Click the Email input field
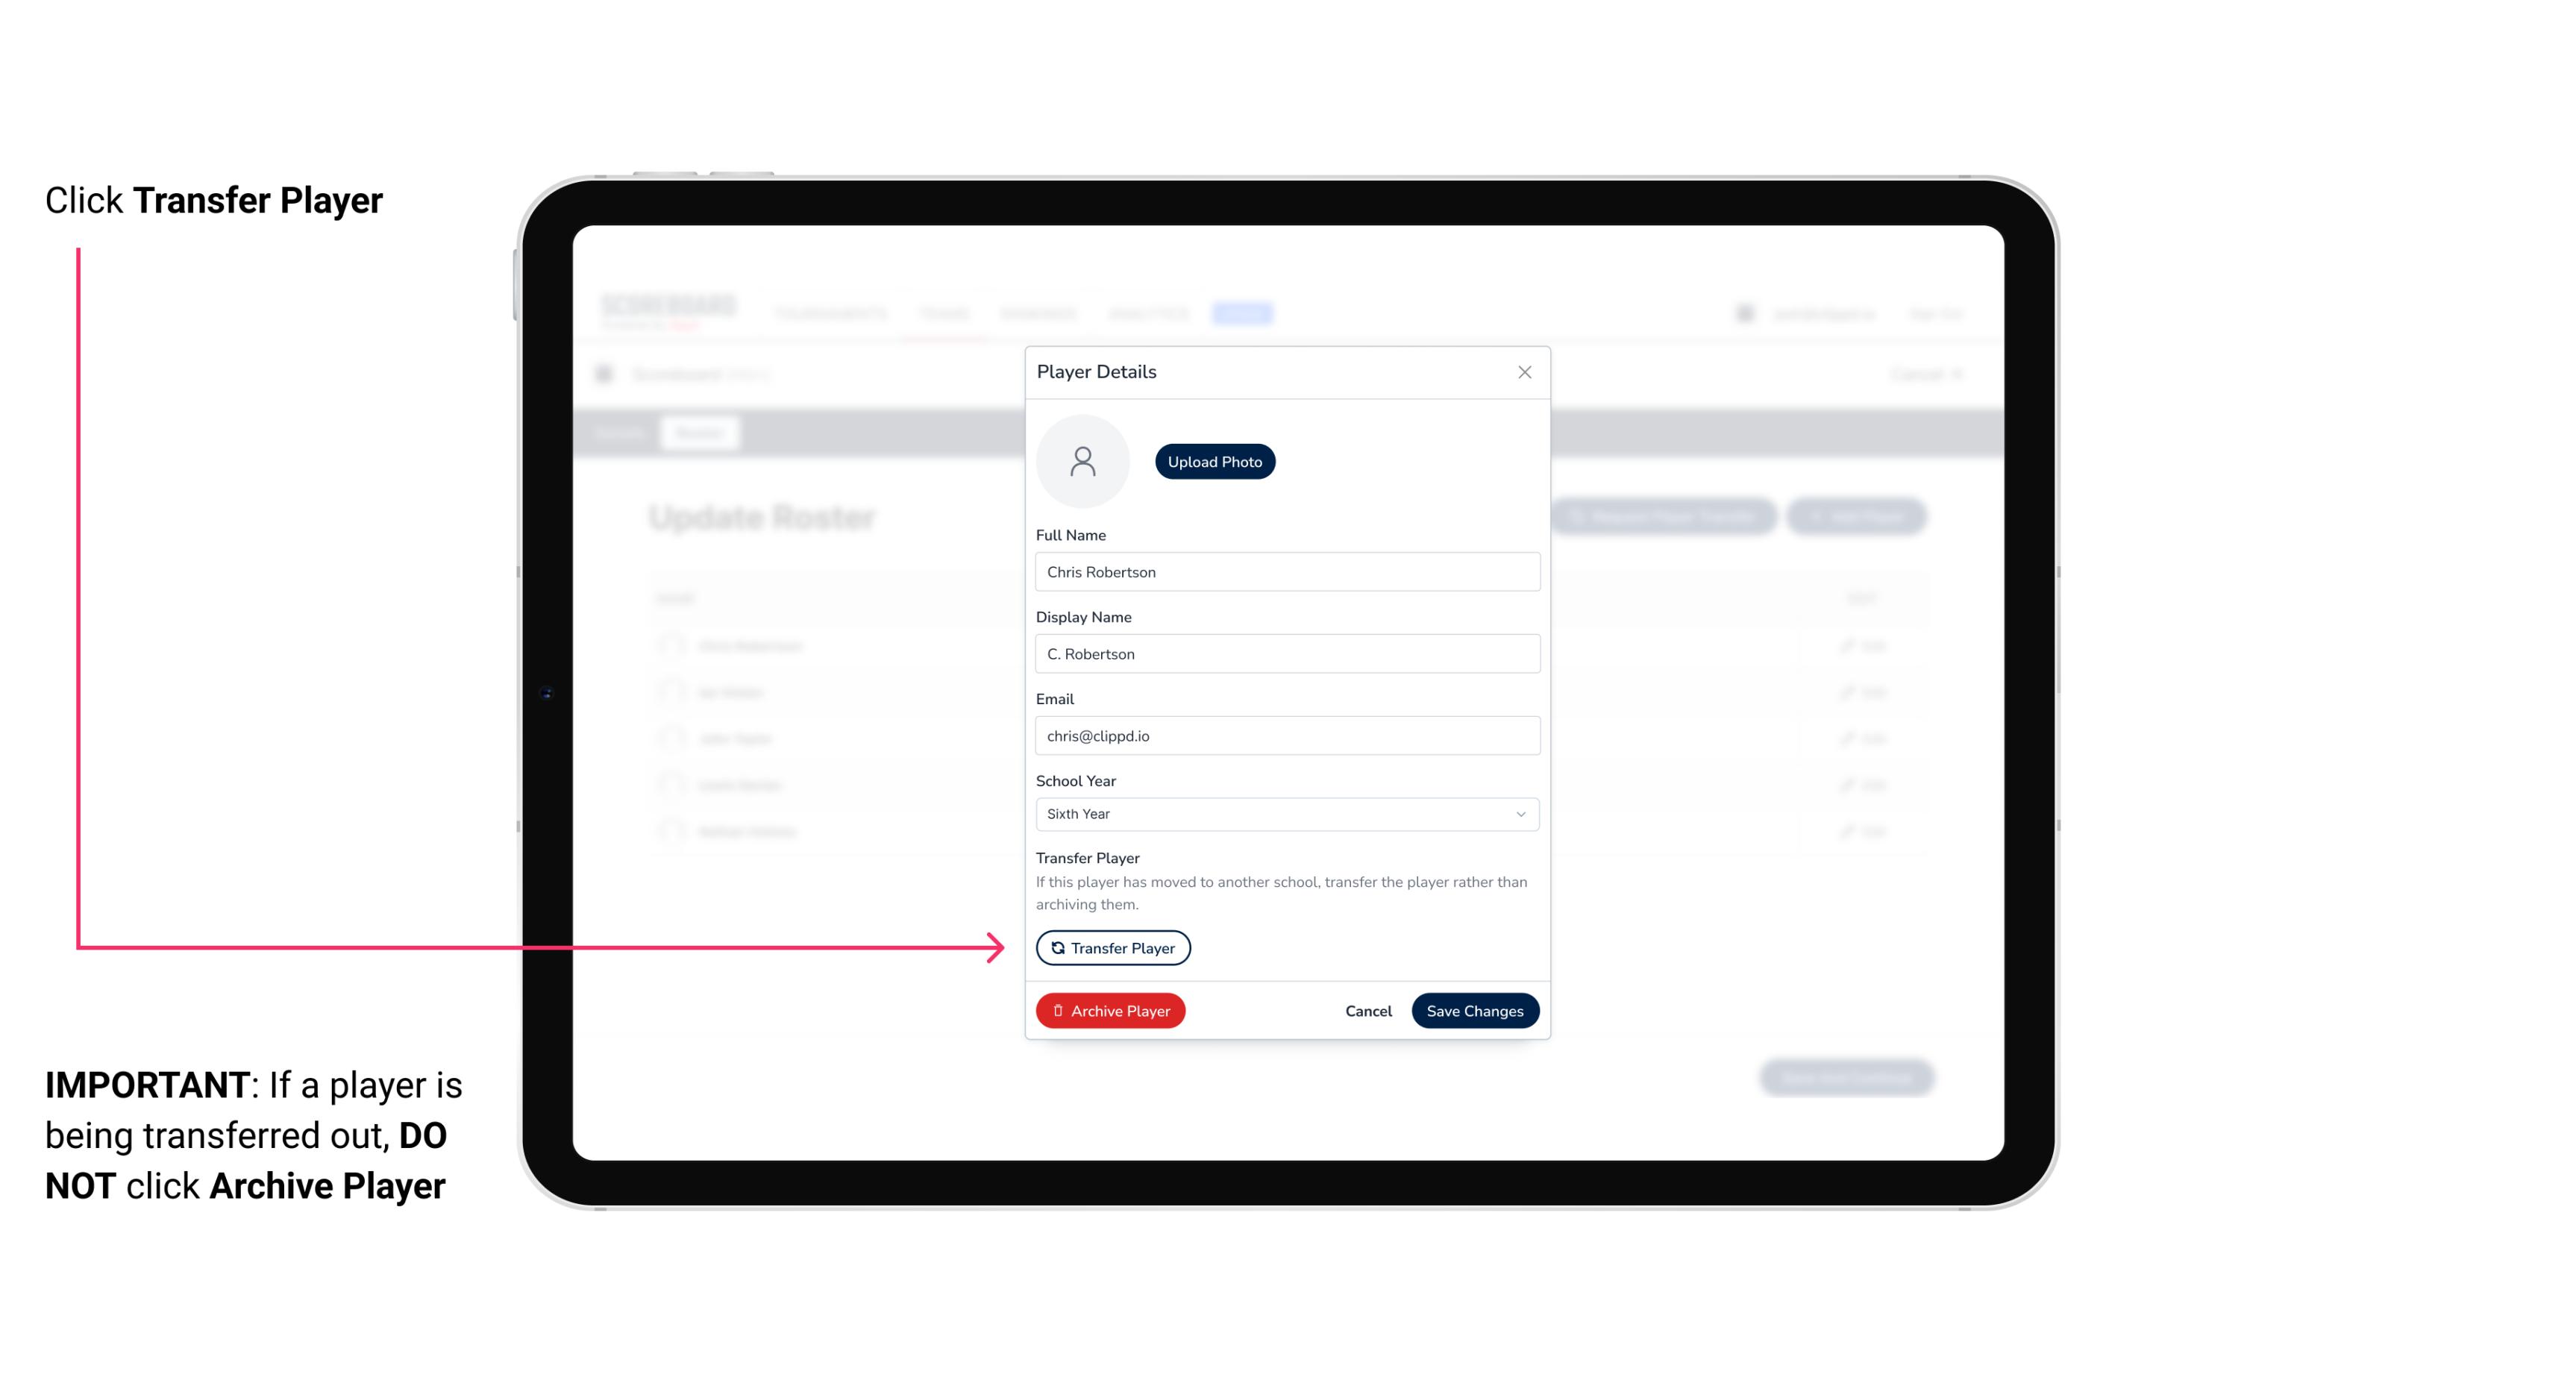Image resolution: width=2576 pixels, height=1386 pixels. click(1287, 734)
